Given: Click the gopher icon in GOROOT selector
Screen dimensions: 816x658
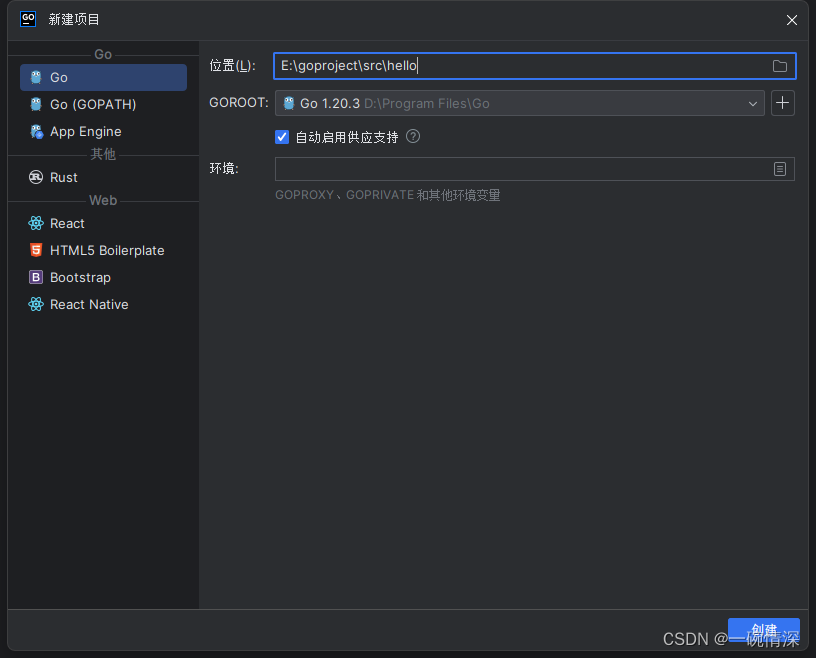Looking at the screenshot, I should [x=289, y=103].
